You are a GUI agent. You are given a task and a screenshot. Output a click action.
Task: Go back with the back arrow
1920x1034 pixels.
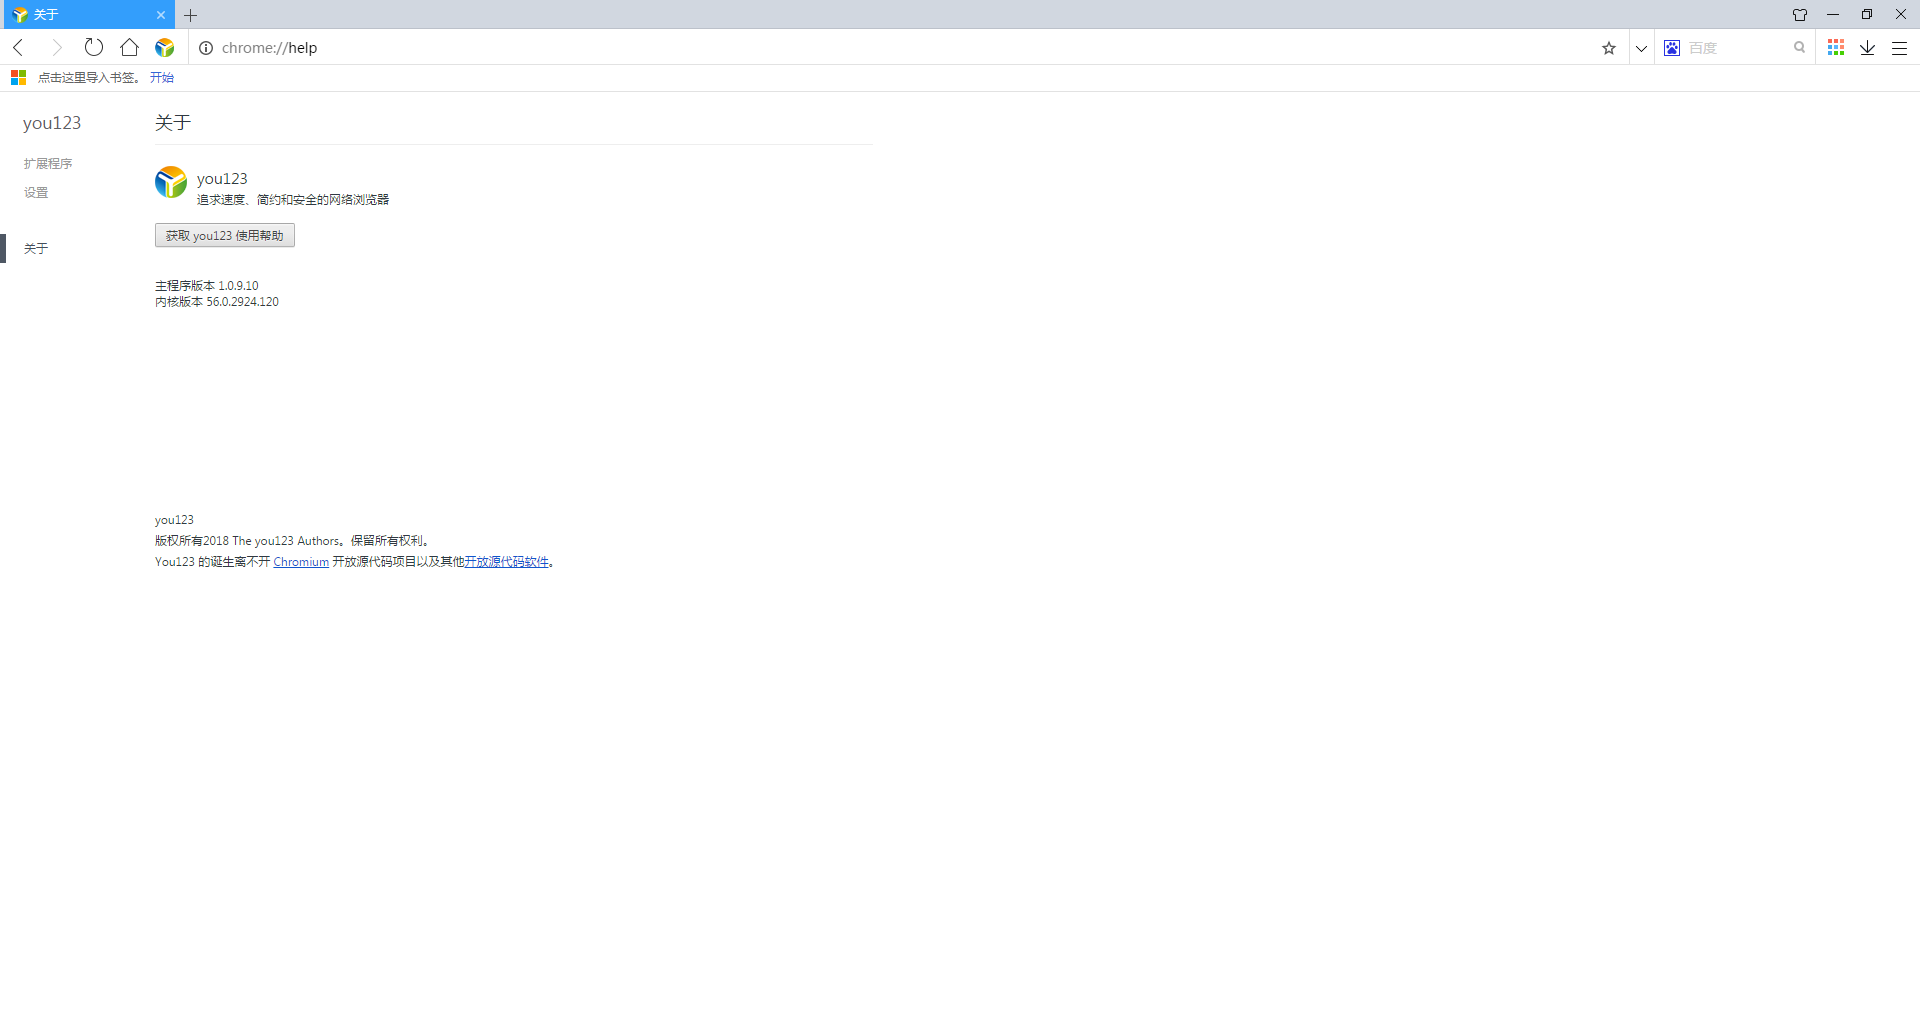pyautogui.click(x=18, y=47)
